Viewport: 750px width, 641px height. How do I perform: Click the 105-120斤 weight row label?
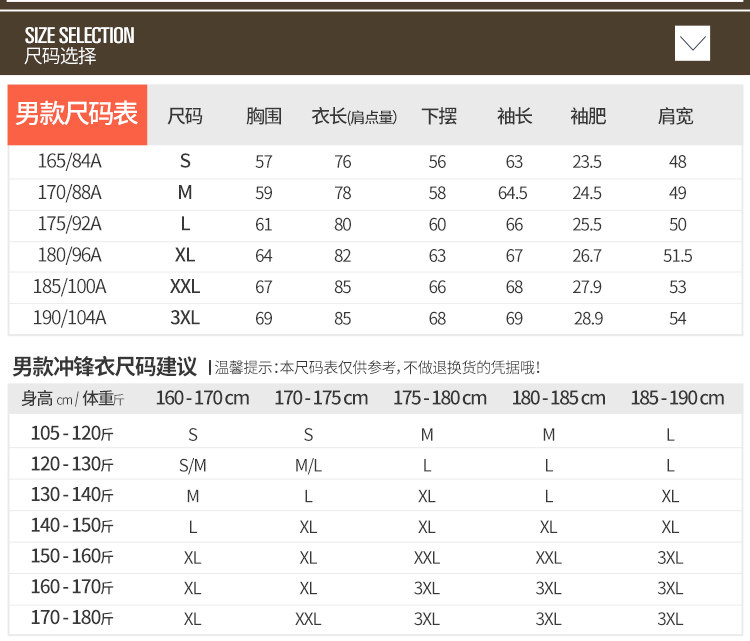coord(72,434)
